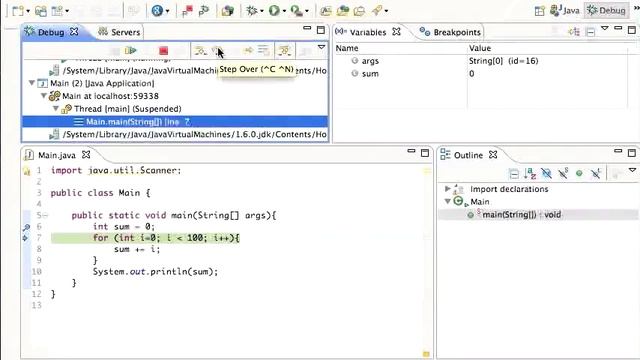Open Outline view menu triangle

pos(632,170)
